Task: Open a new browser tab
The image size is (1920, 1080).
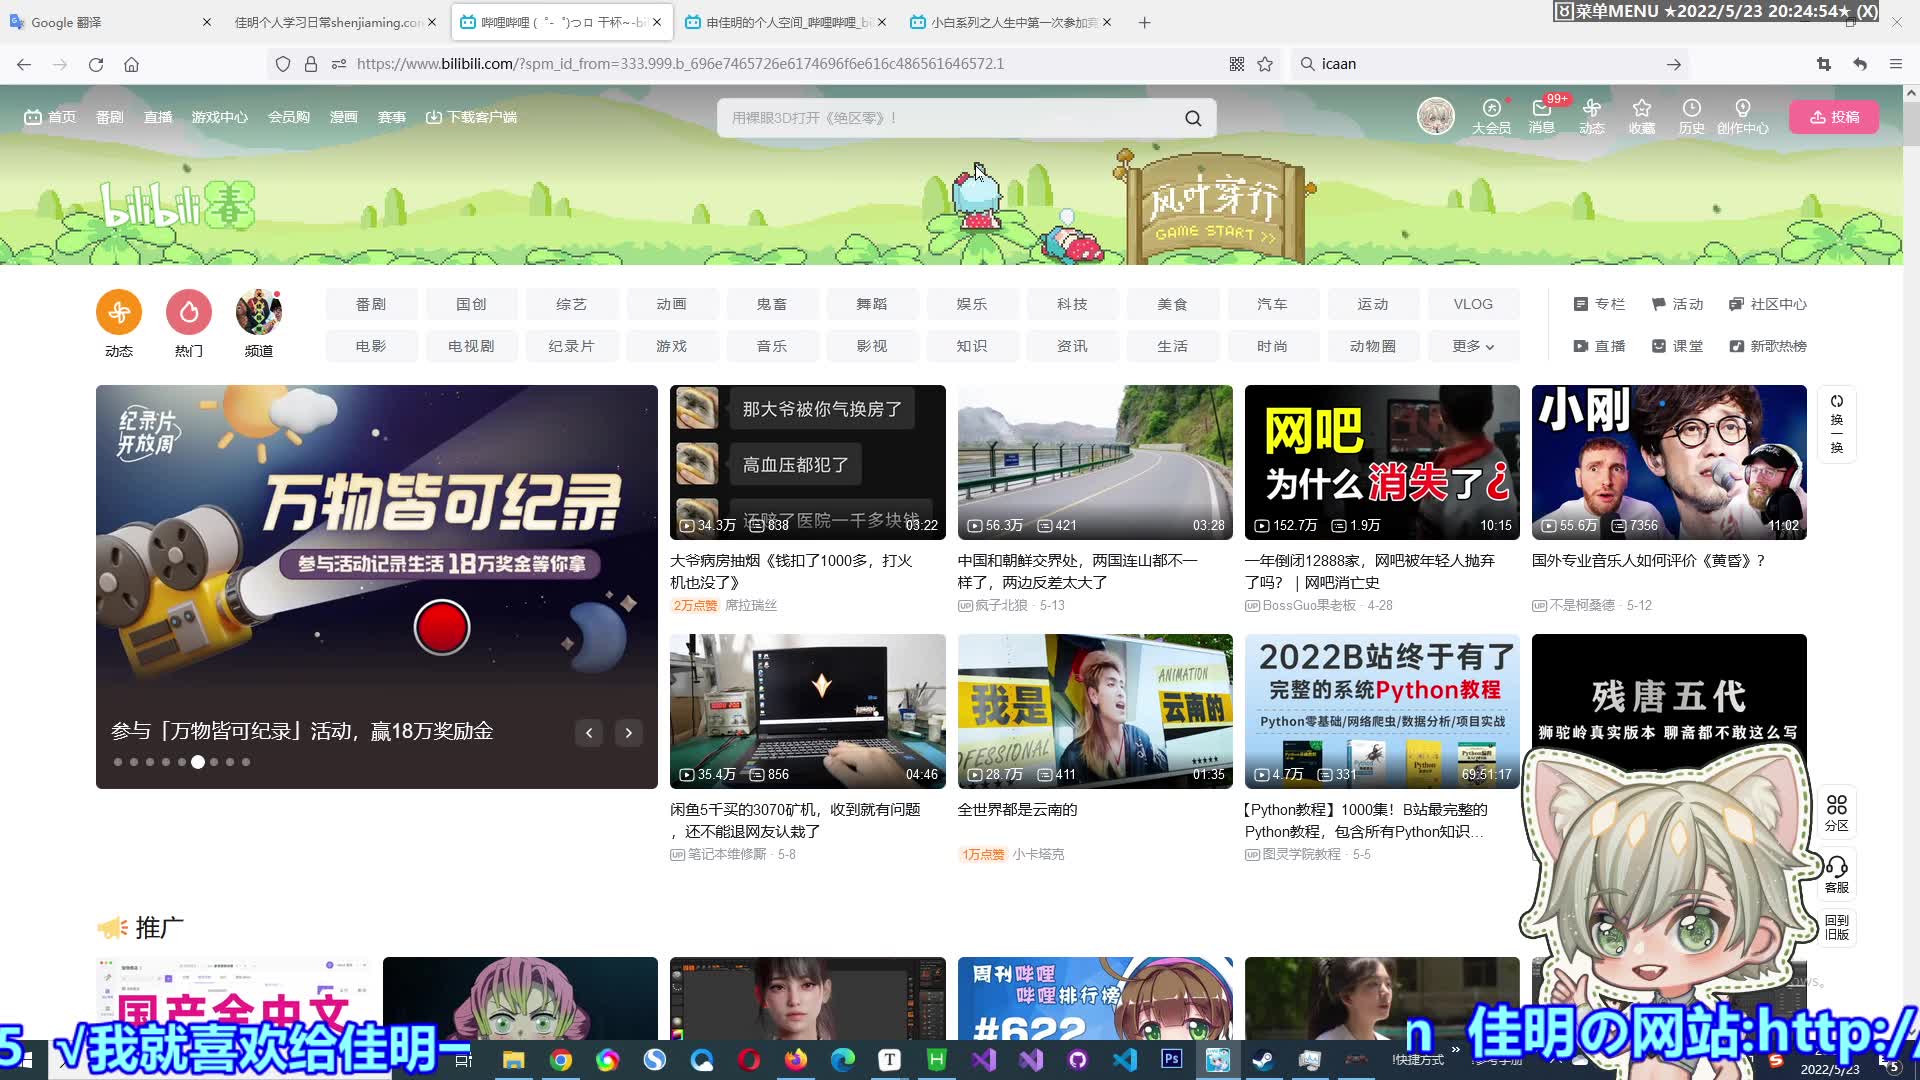Action: (1144, 22)
